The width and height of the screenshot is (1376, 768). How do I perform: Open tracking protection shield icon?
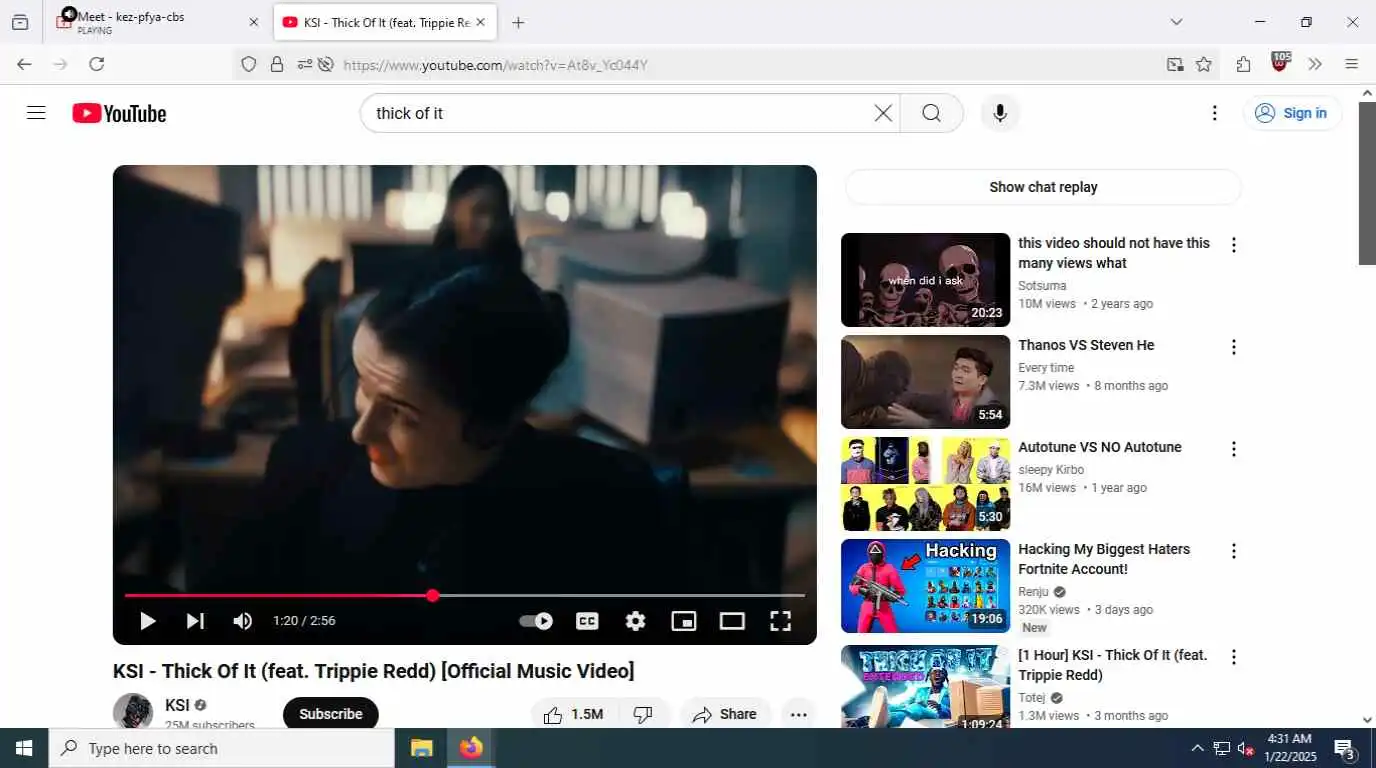pos(249,65)
